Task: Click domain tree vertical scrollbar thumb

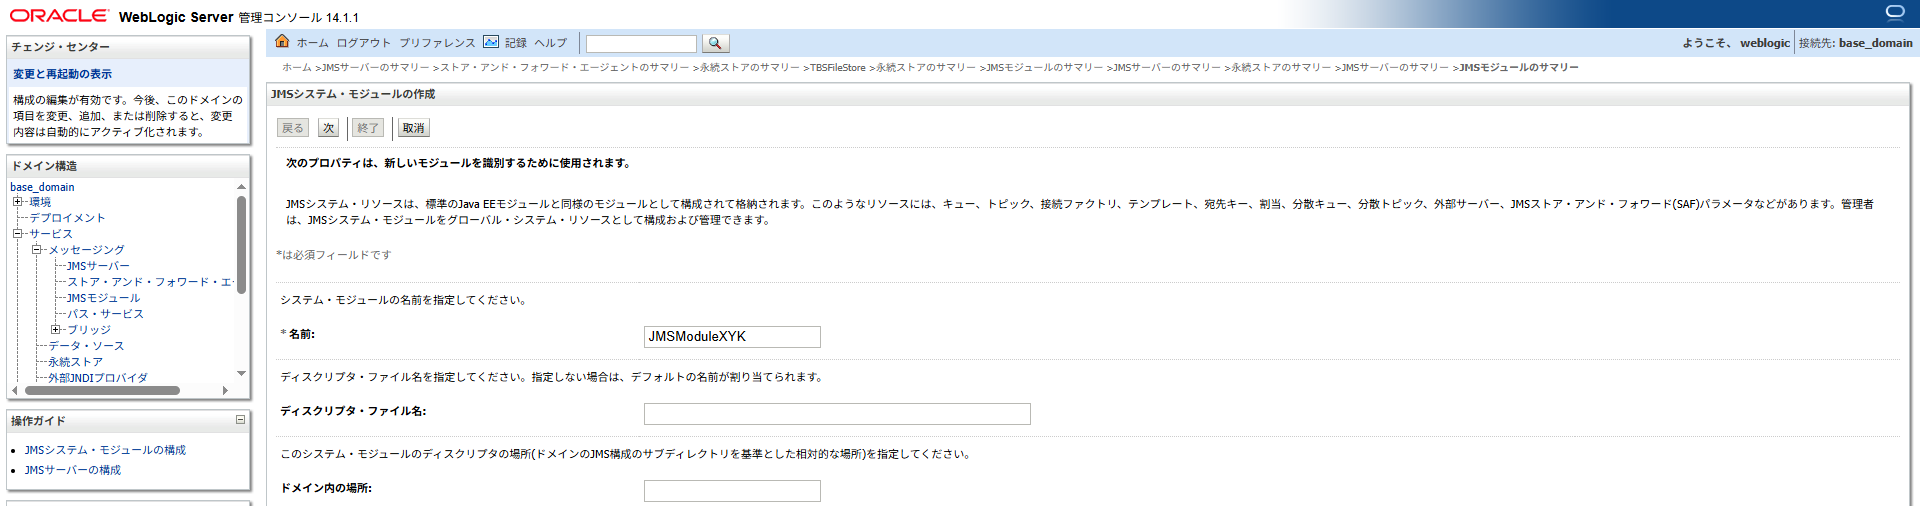Action: click(241, 245)
